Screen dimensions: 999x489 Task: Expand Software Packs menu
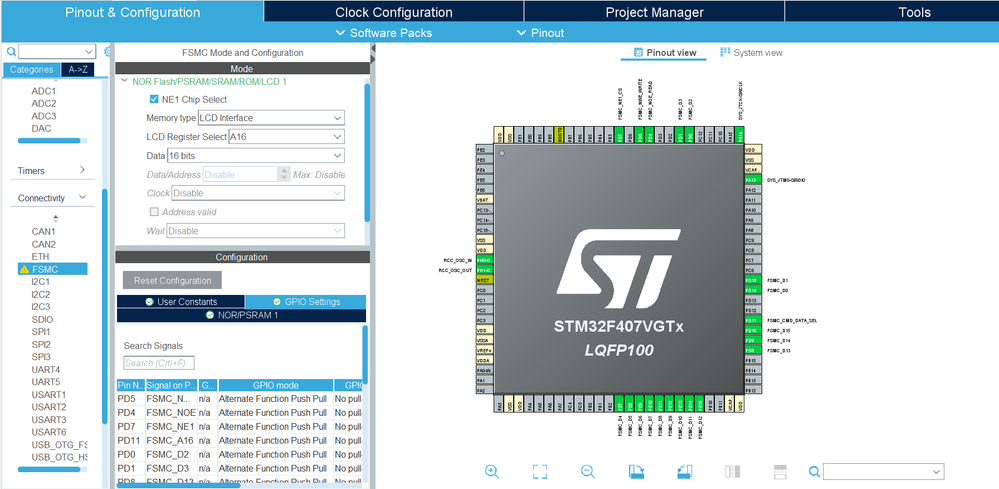pos(384,33)
